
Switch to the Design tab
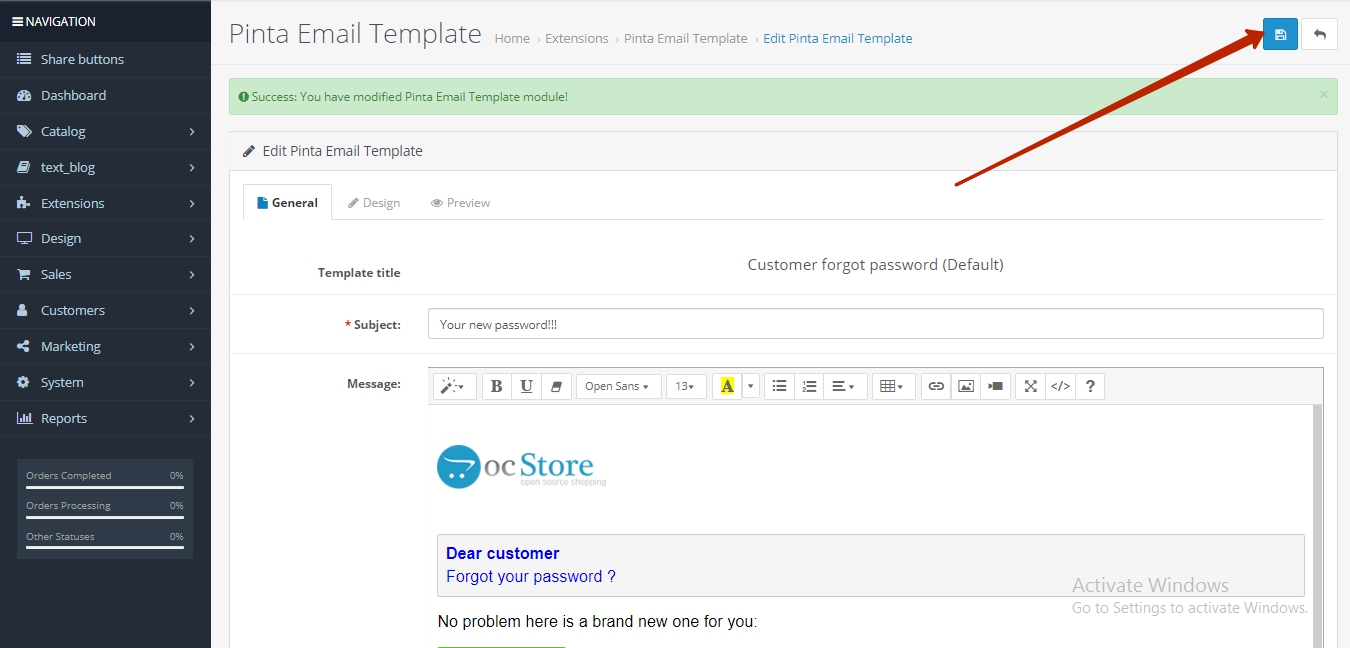(373, 203)
